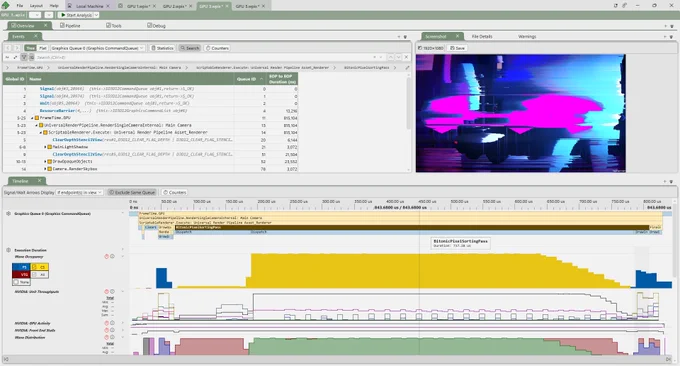
Task: Click the Statistics button in Events
Action: point(162,48)
